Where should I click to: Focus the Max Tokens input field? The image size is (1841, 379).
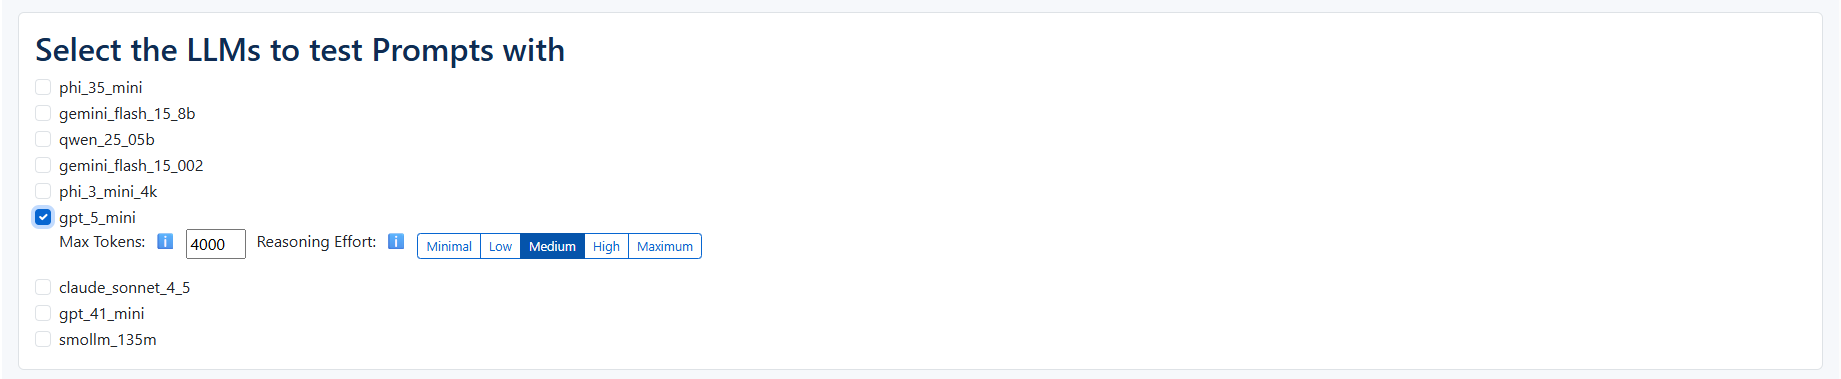216,244
